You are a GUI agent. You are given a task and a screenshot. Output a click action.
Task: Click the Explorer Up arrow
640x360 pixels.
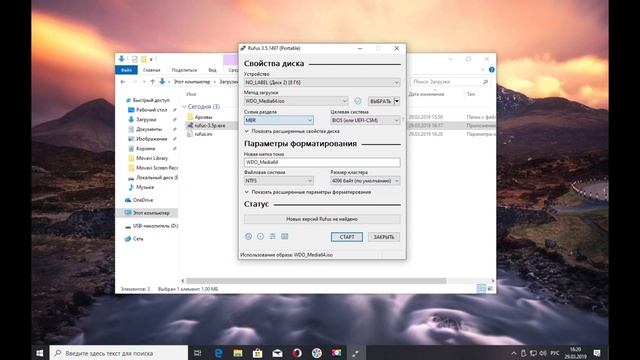[x=152, y=82]
